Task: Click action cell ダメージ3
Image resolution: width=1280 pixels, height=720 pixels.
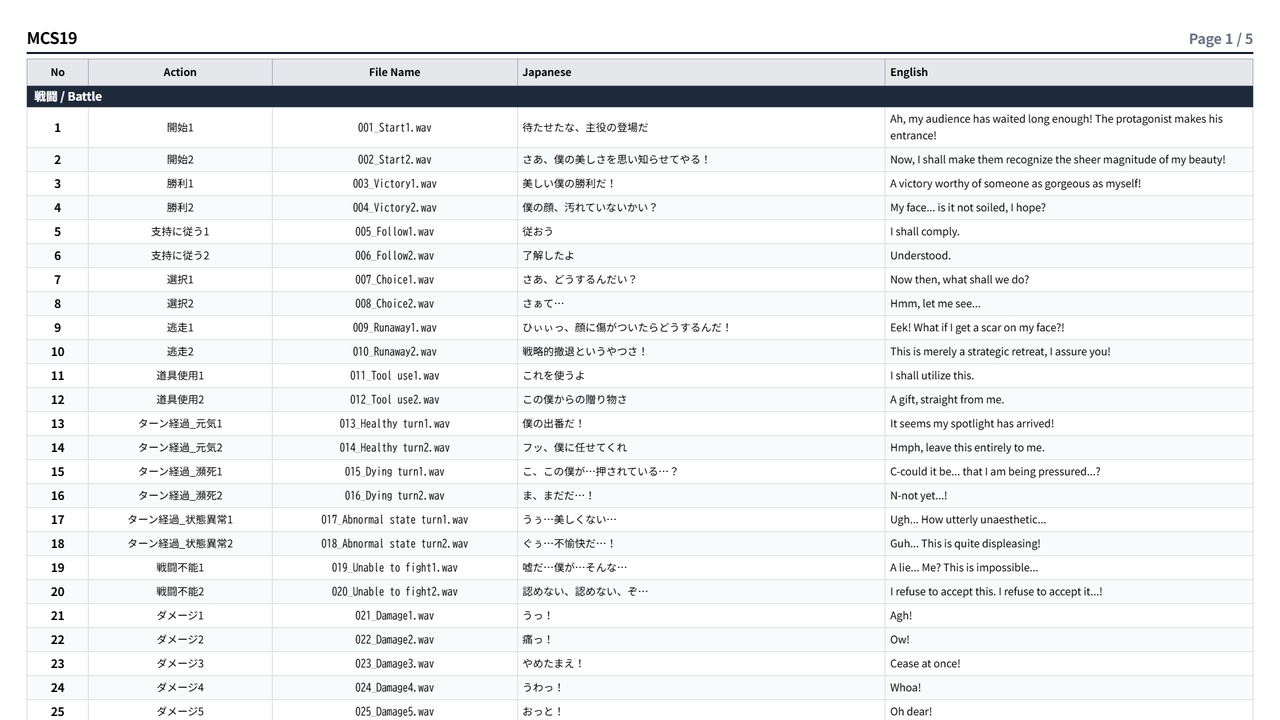Action: [x=180, y=664]
